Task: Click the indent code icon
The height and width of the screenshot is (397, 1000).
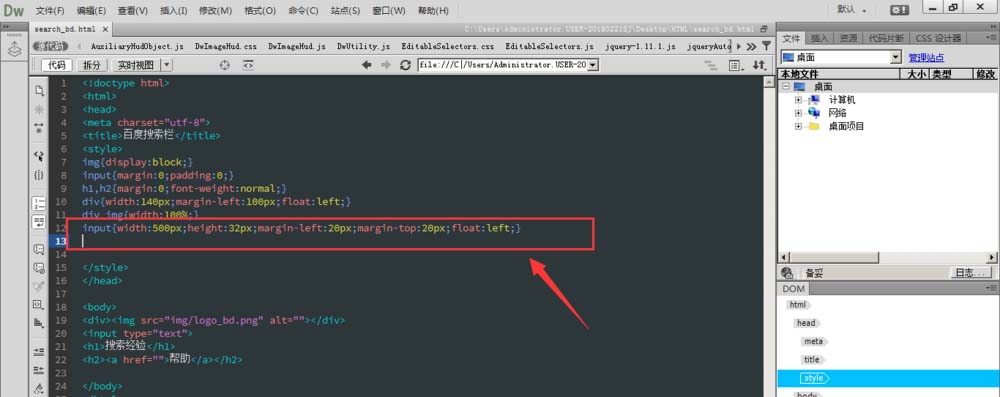Action: tap(39, 352)
